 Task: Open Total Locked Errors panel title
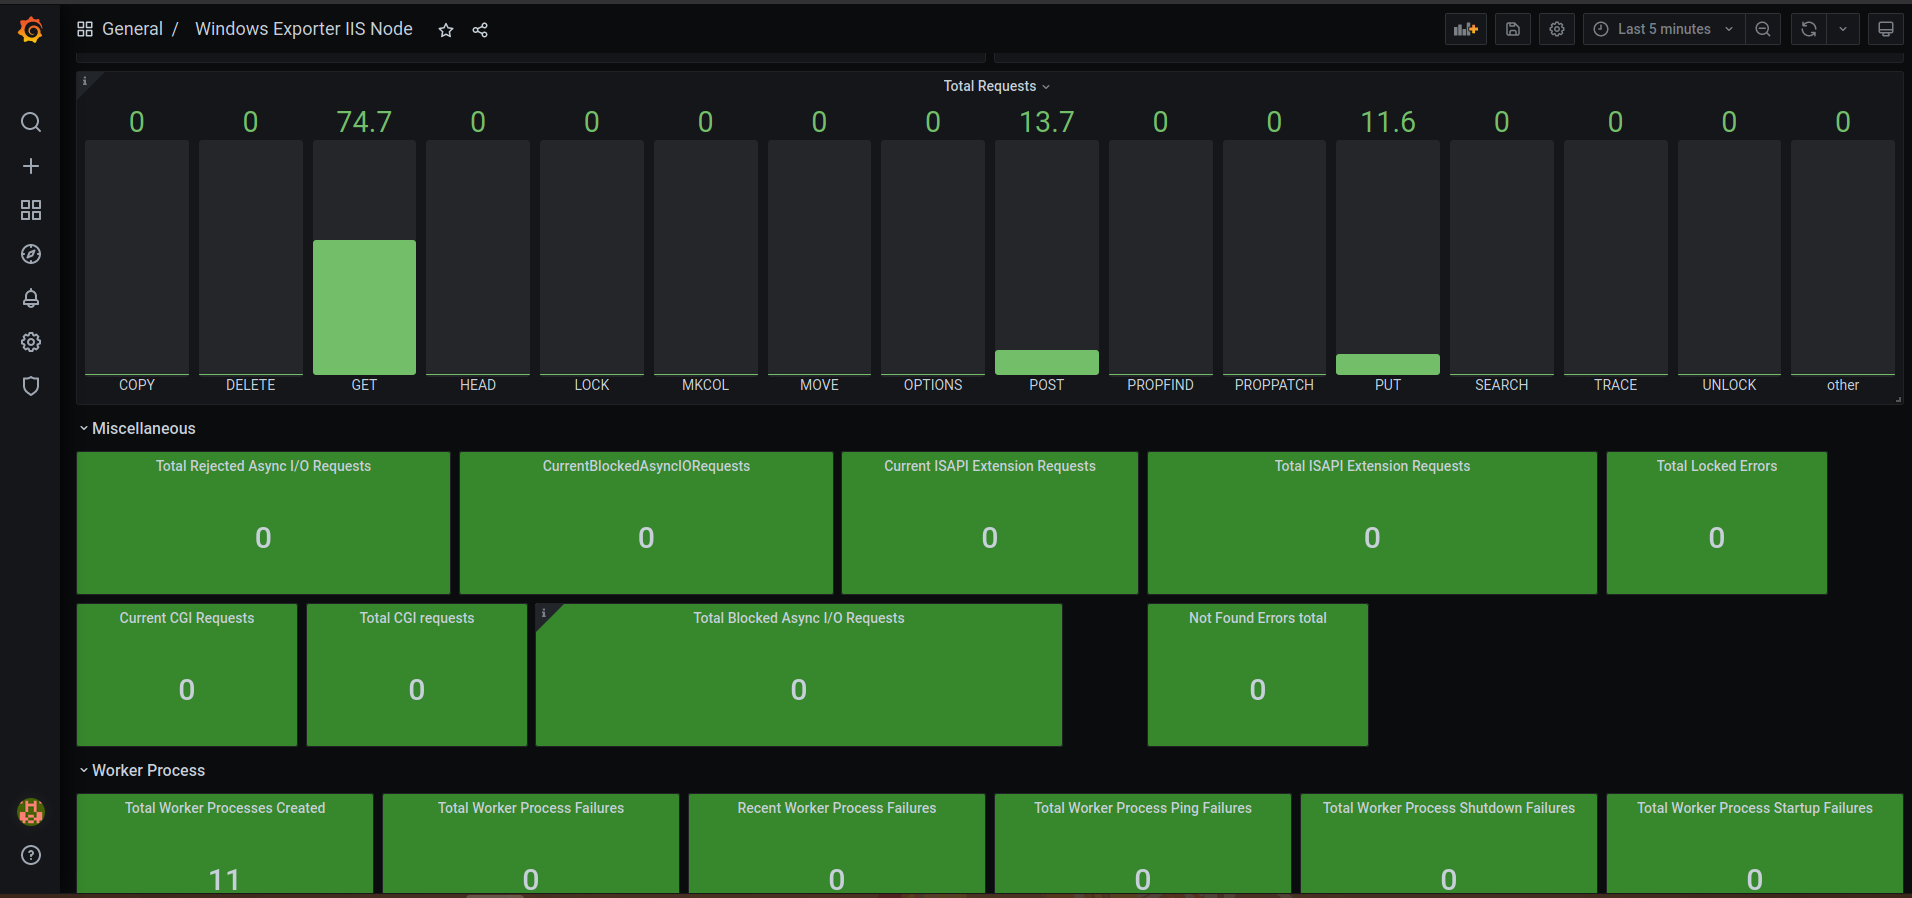click(x=1717, y=466)
